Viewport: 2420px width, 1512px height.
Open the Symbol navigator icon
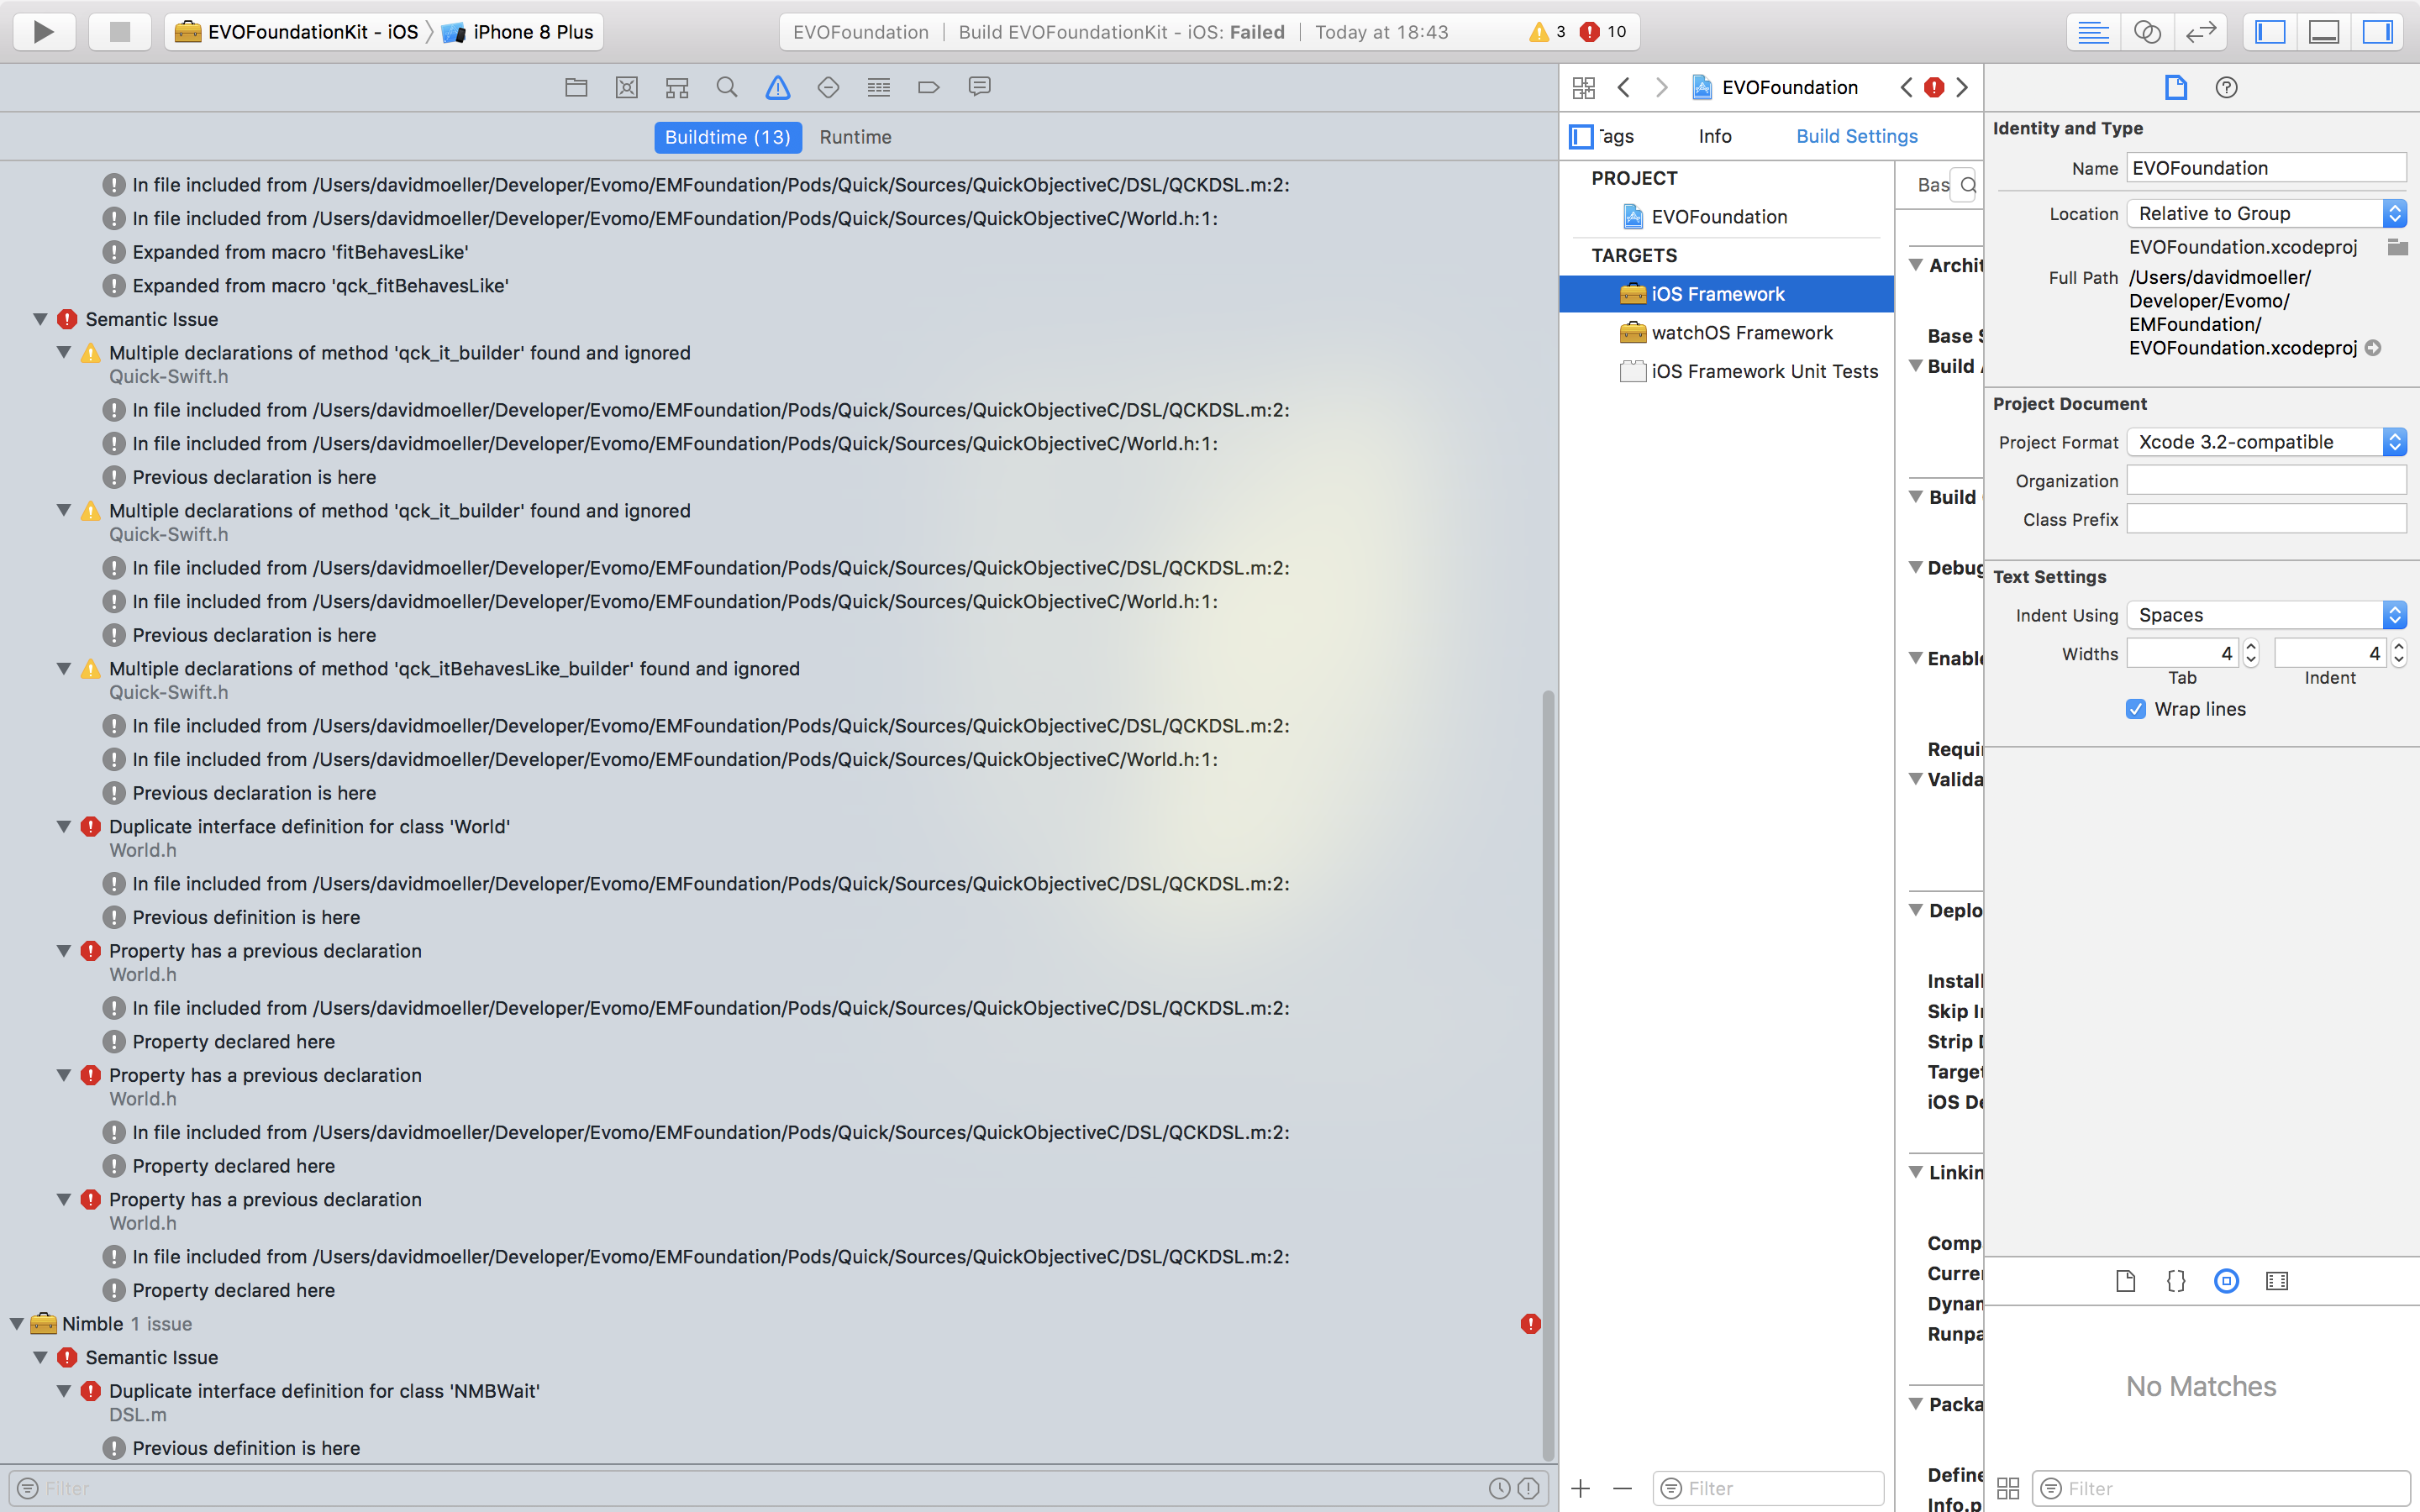coord(677,87)
